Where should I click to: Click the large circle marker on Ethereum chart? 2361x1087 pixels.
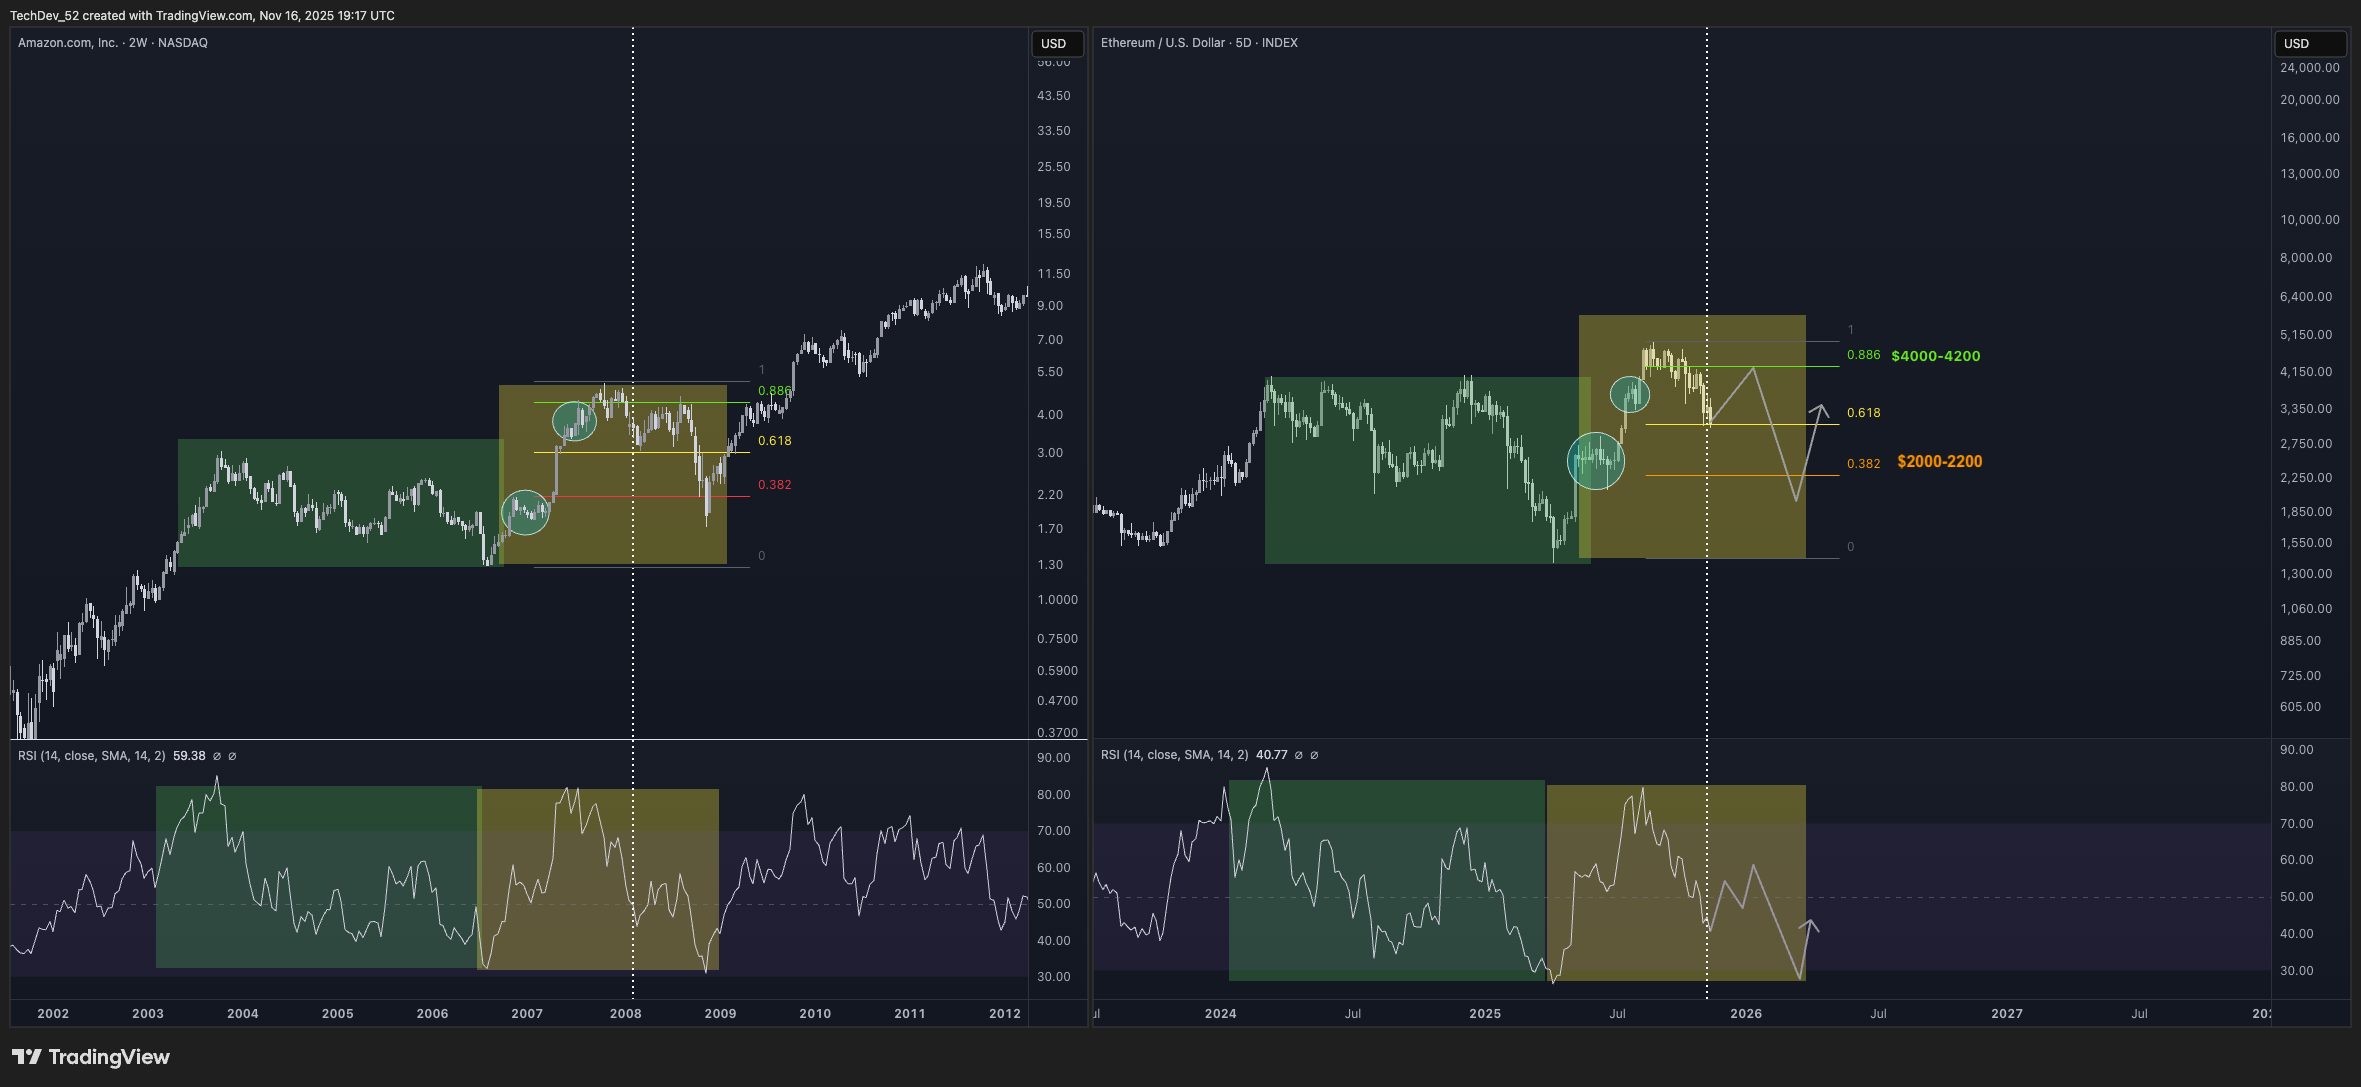(1596, 461)
